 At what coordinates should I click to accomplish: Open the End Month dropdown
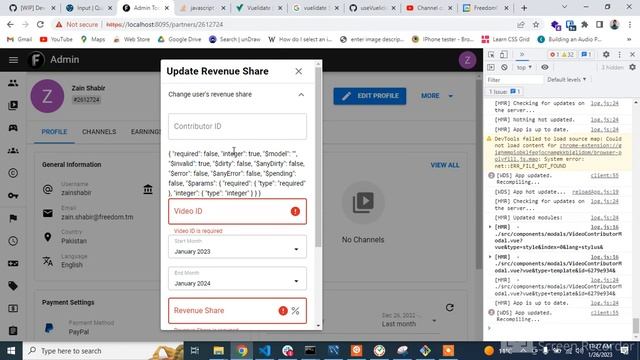[237, 278]
